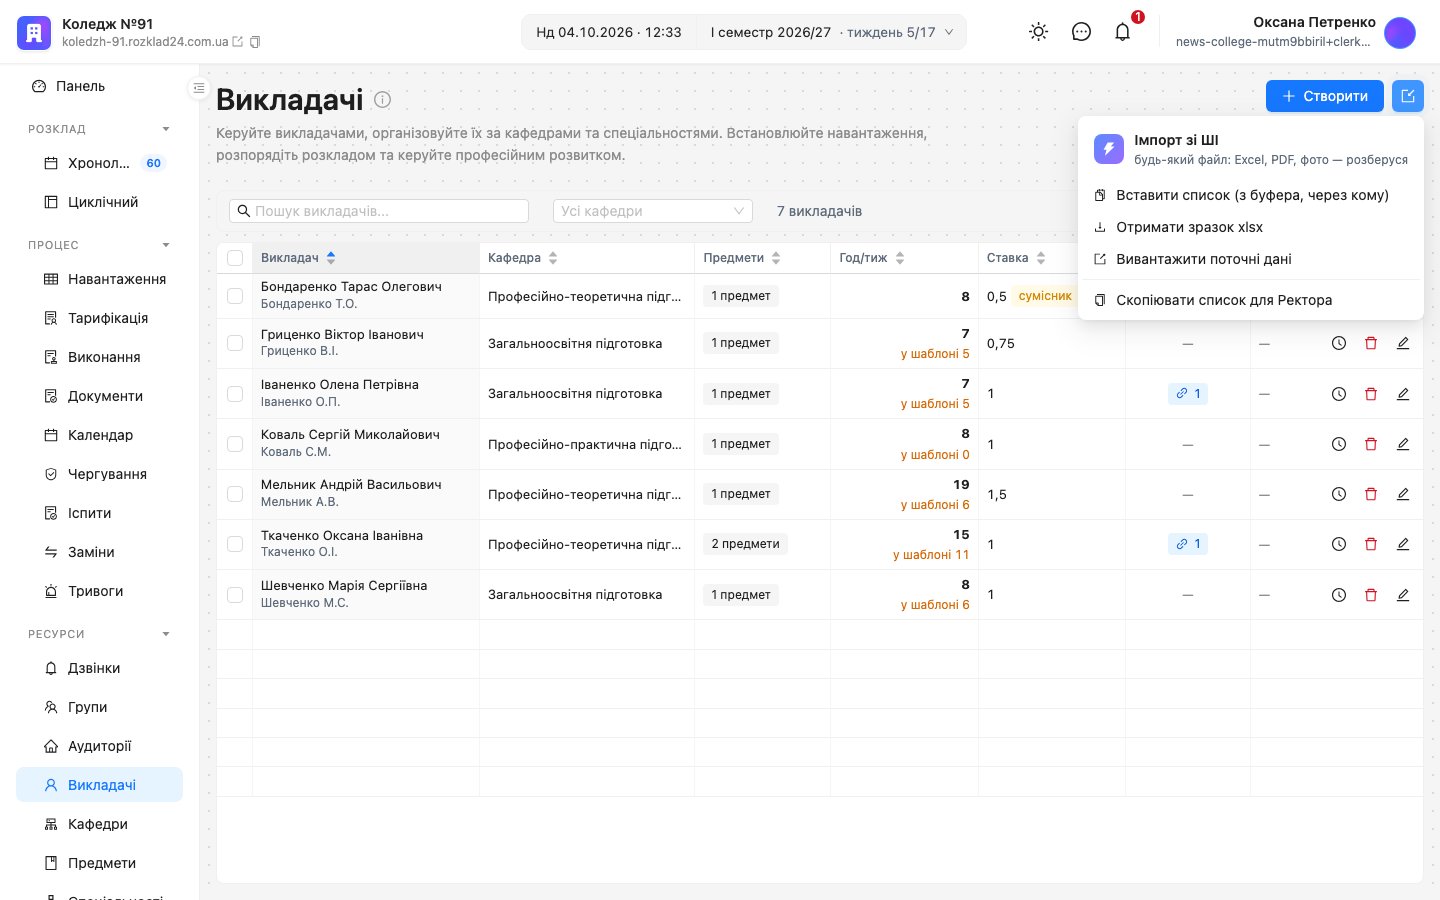The height and width of the screenshot is (900, 1440).
Task: Click the 2 предмети tag for Ткаченко
Action: point(745,544)
